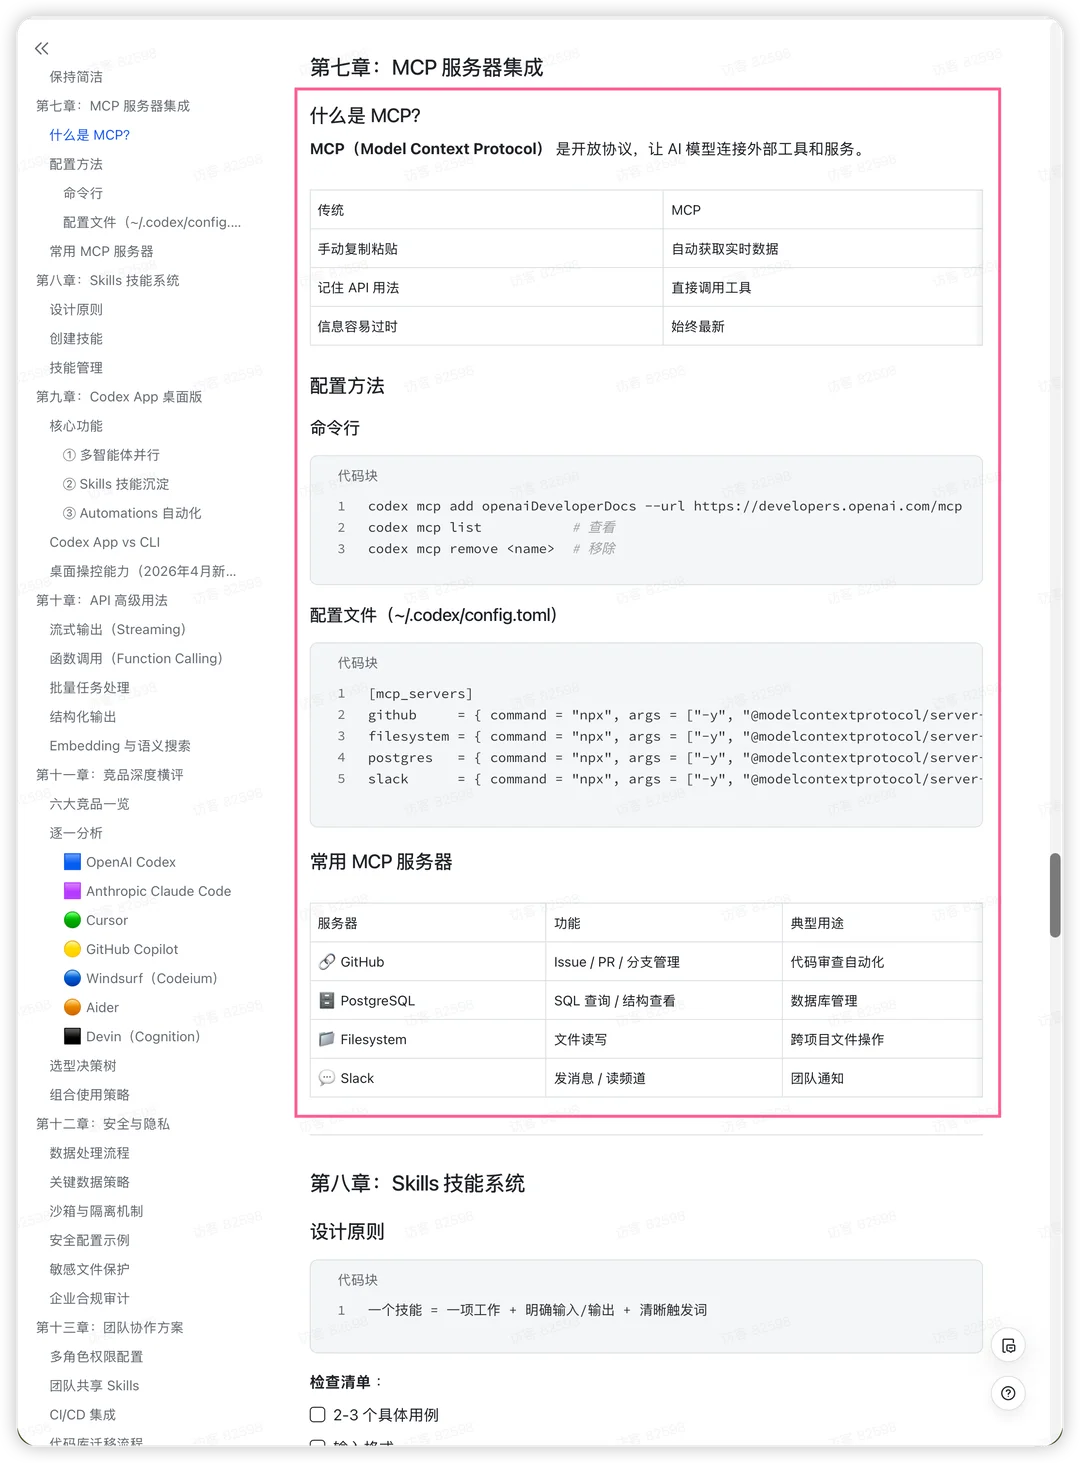The height and width of the screenshot is (1463, 1080).
Task: Open 创建技能 outline entry
Action: pos(76,338)
